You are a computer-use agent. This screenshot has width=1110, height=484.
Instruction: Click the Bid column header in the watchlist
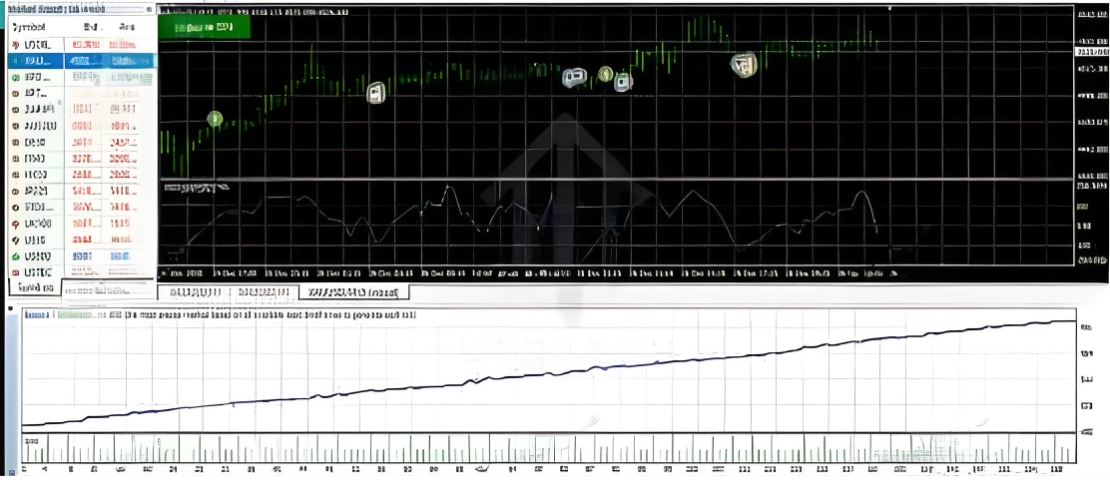pyautogui.click(x=89, y=27)
